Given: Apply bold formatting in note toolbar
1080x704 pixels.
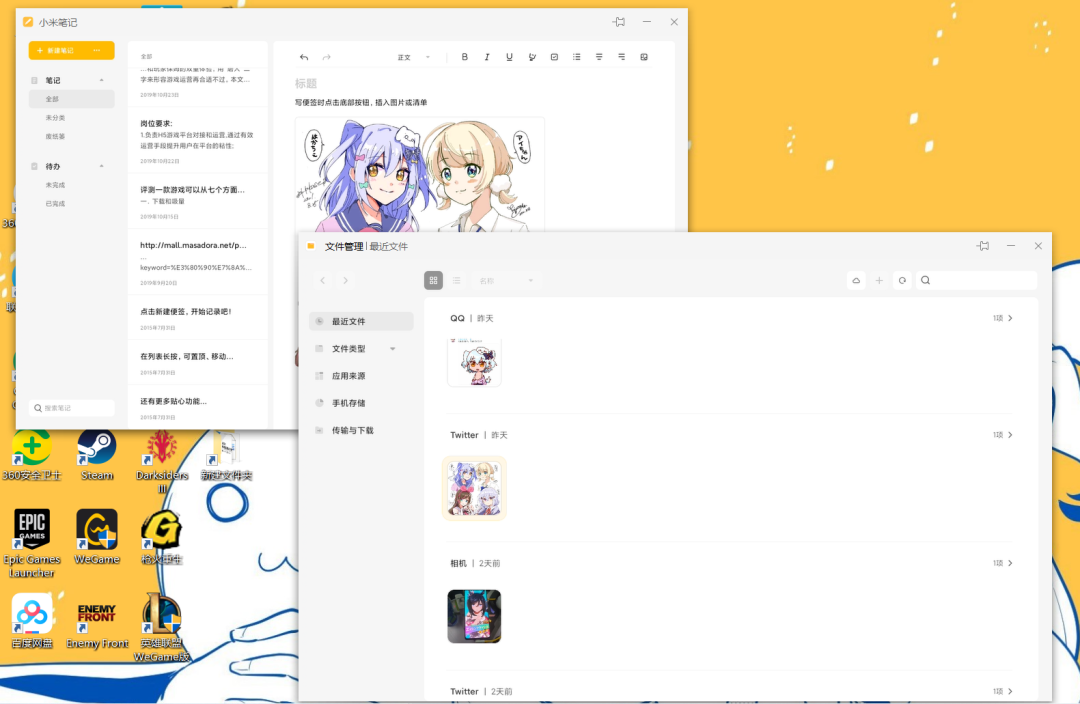Looking at the screenshot, I should [x=464, y=57].
